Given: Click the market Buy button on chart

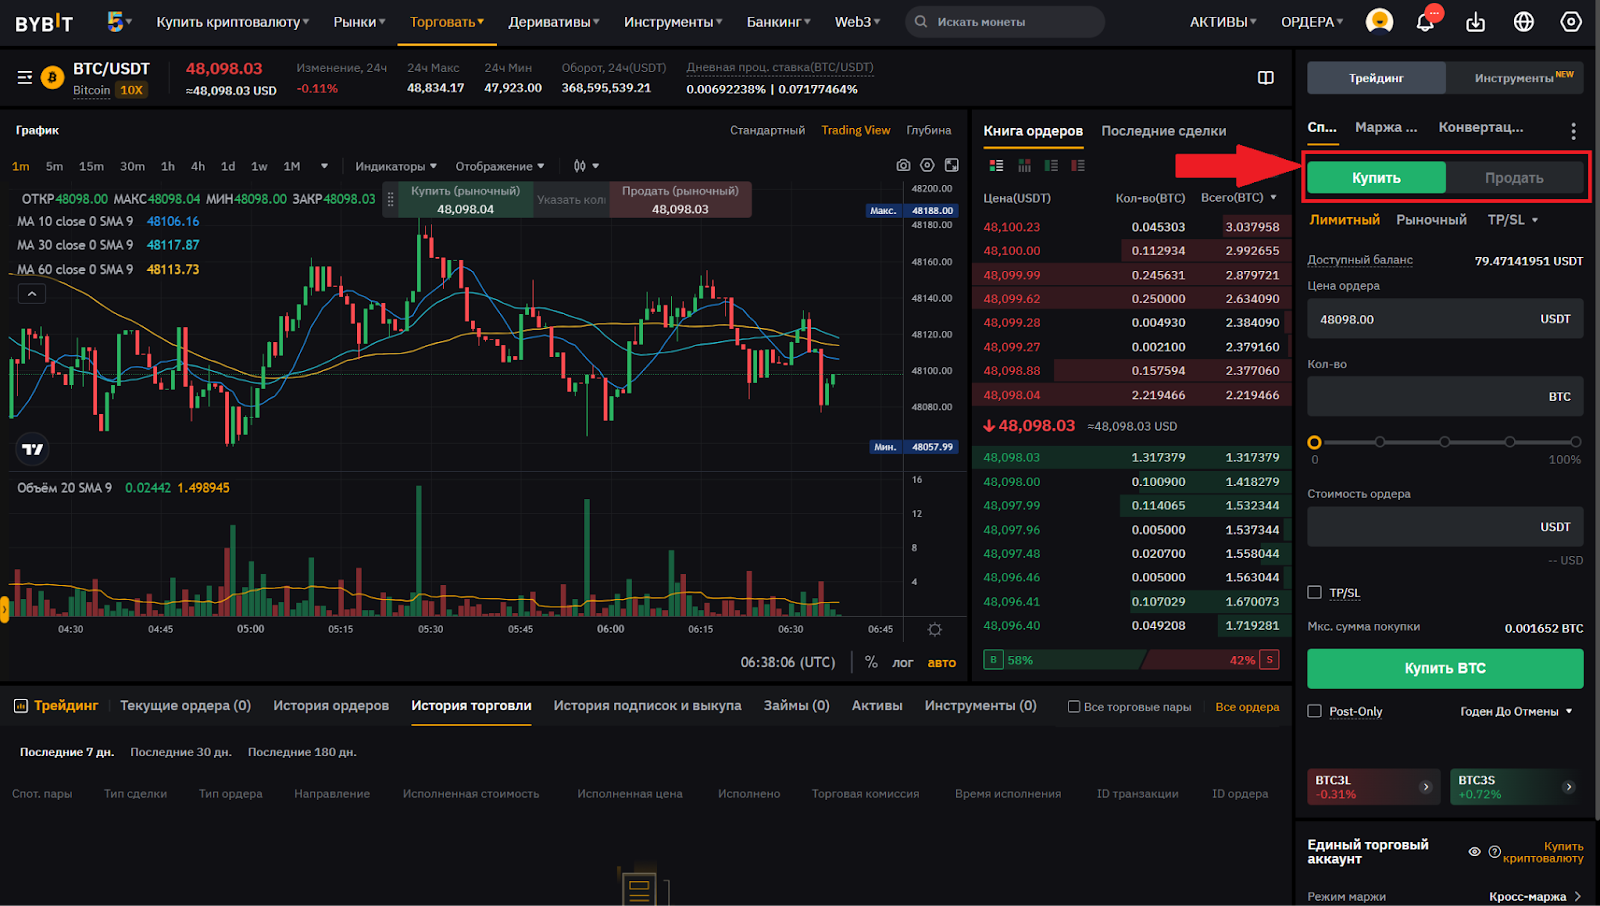Looking at the screenshot, I should (x=465, y=199).
